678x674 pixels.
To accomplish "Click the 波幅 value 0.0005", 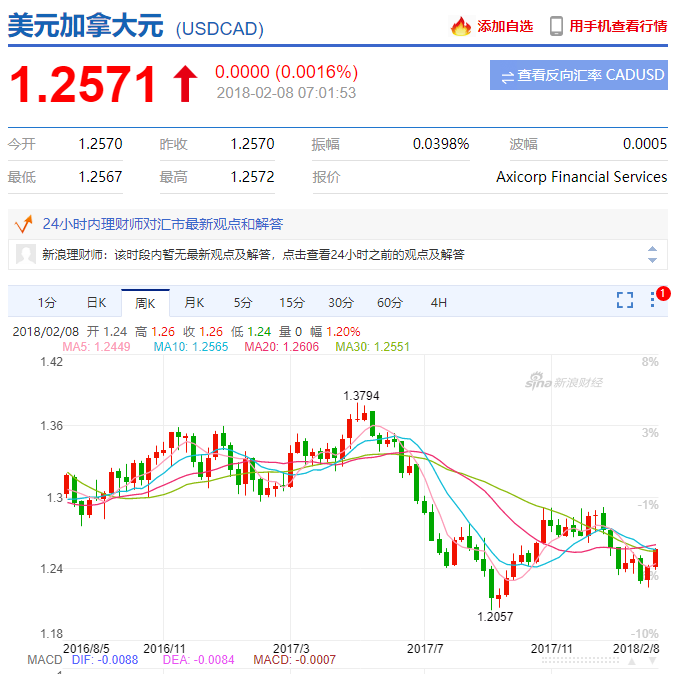I will click(x=645, y=144).
